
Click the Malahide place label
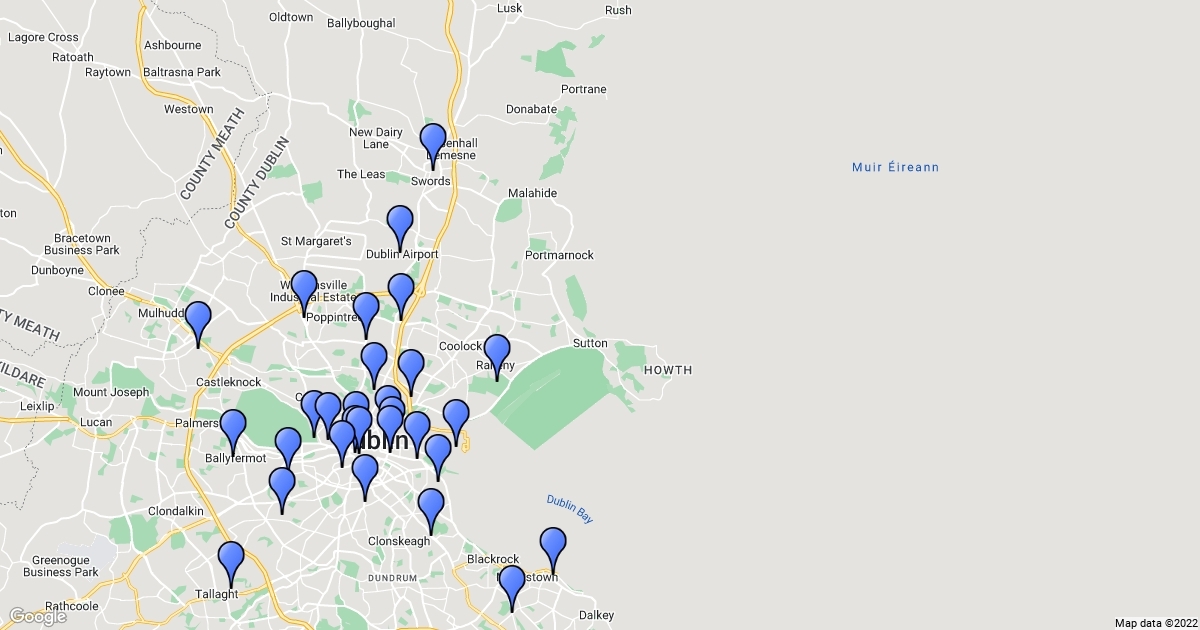[x=532, y=193]
